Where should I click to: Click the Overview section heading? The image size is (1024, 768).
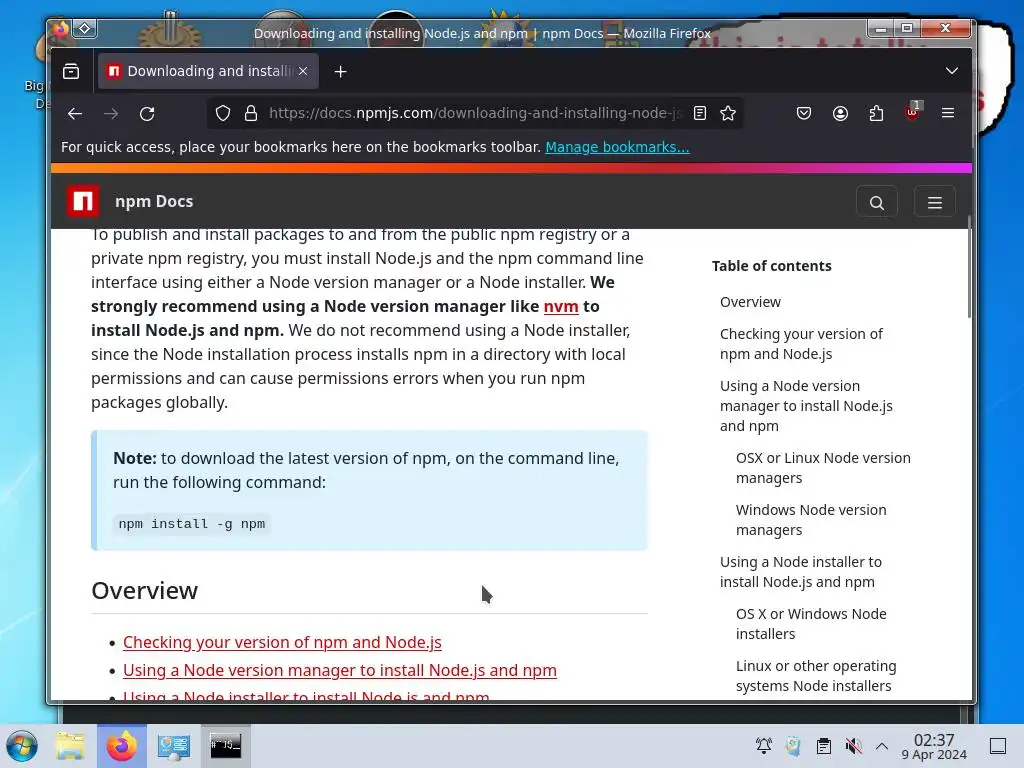click(x=144, y=590)
